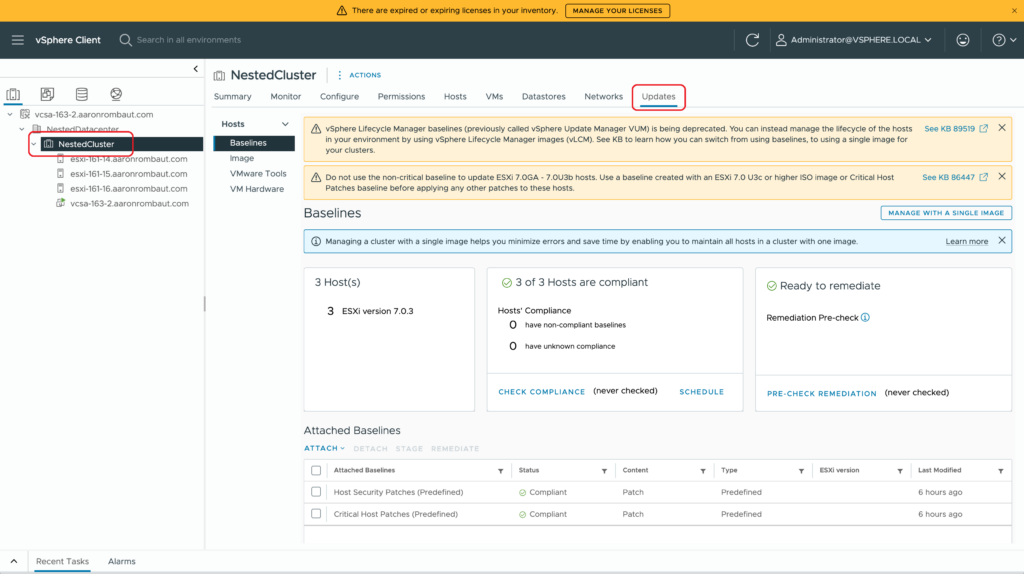Switch to VMs and Templates inventory icon
The image size is (1024, 574).
point(47,95)
